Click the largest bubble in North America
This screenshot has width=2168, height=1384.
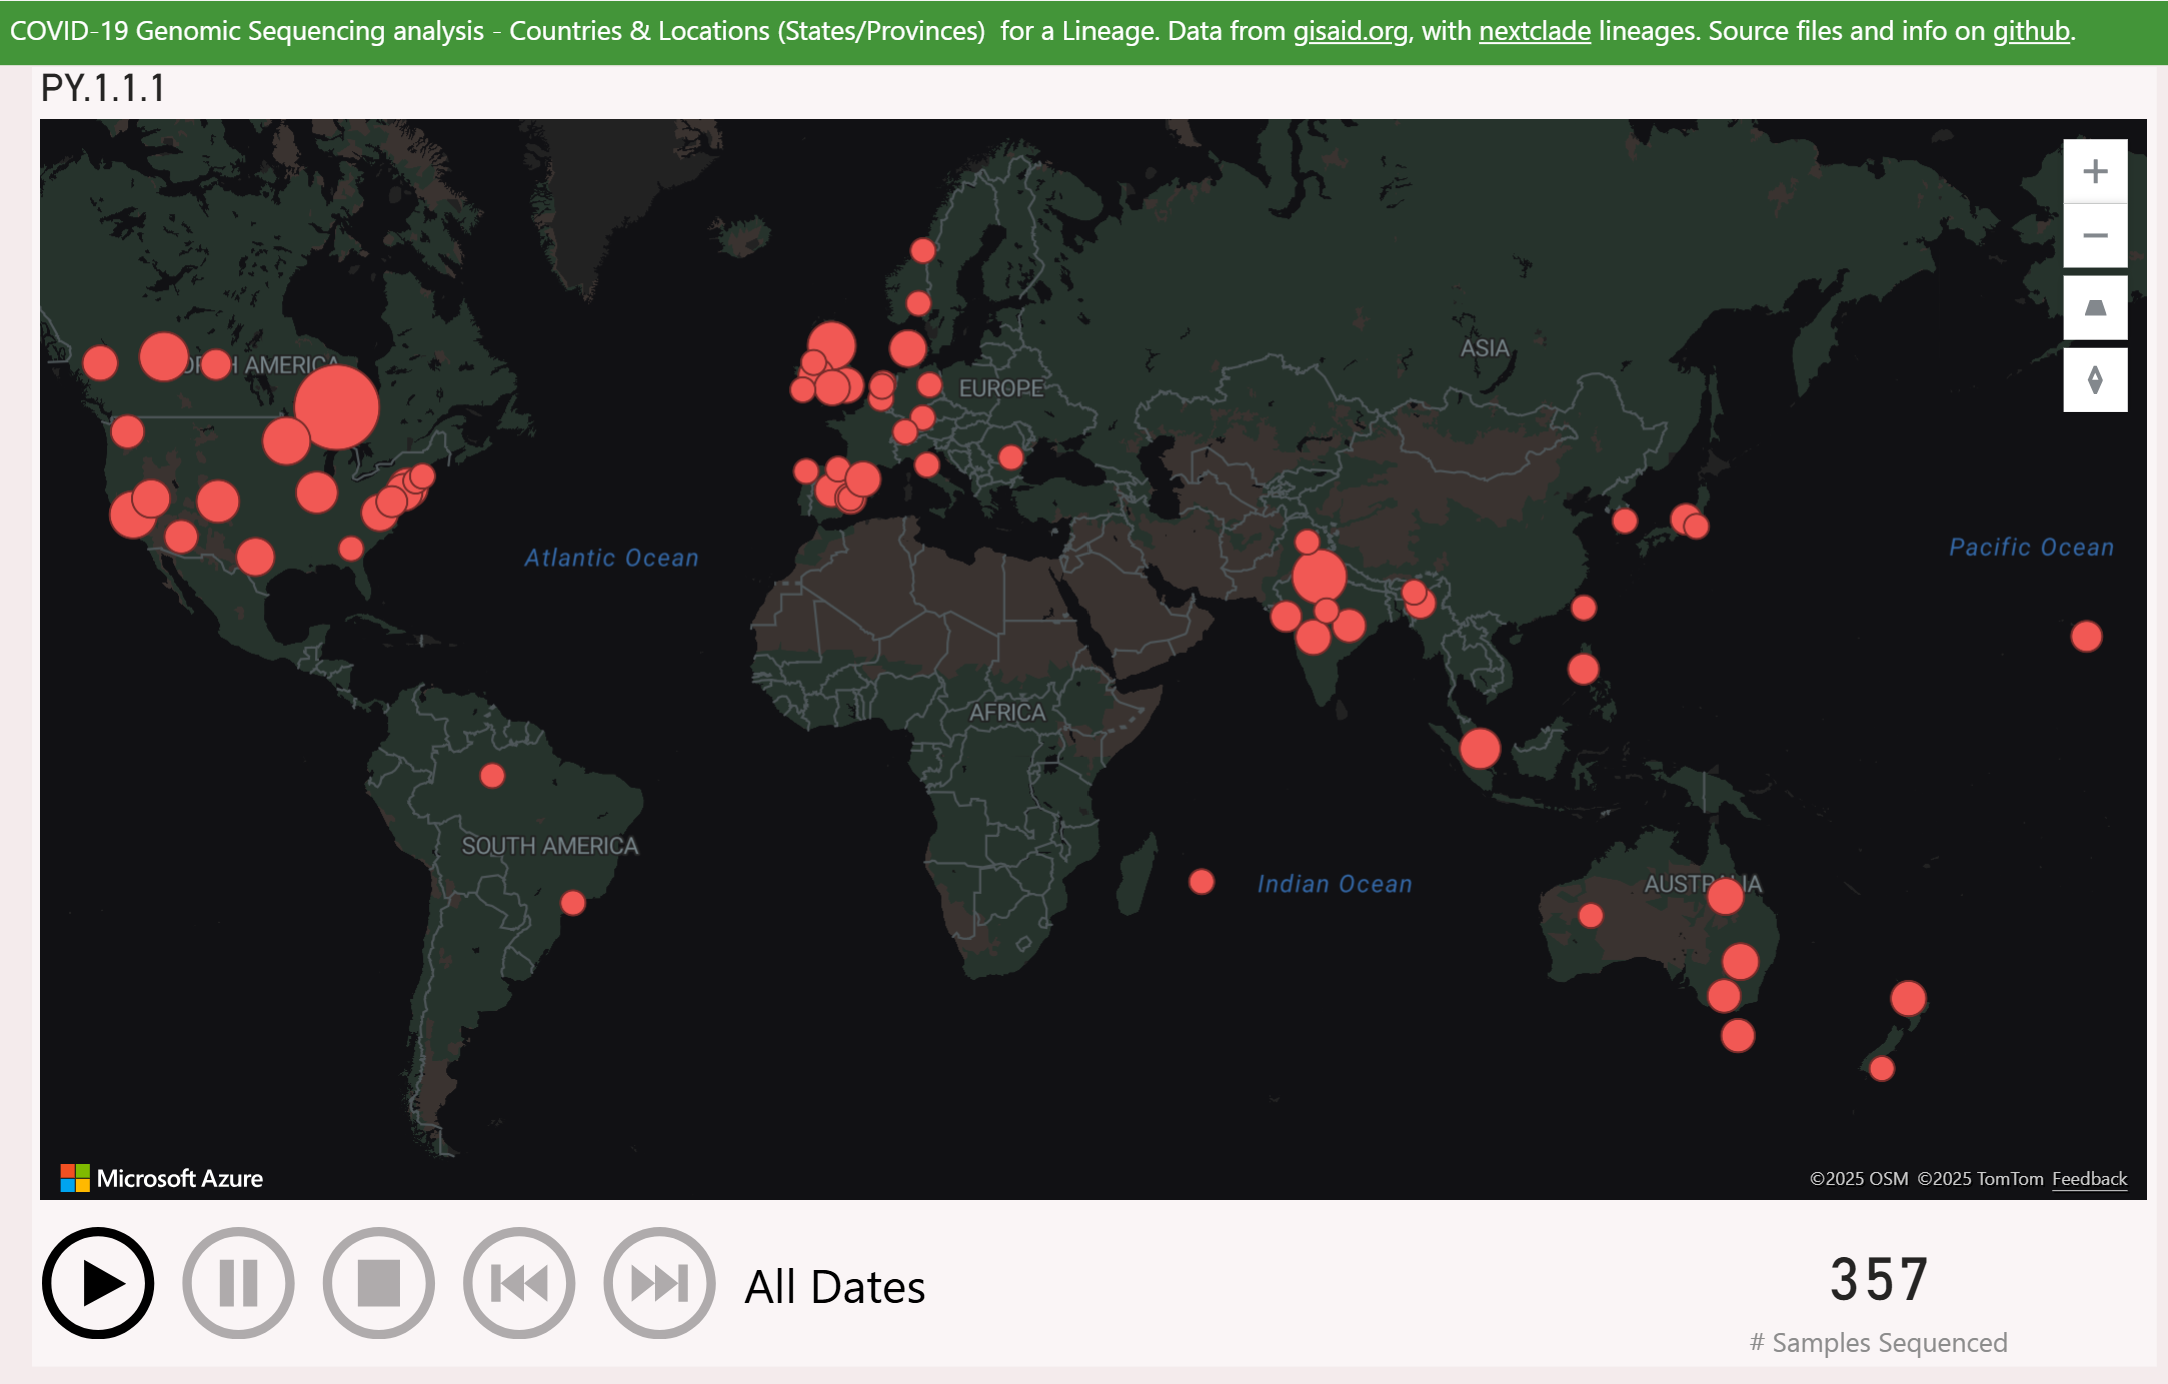[337, 407]
